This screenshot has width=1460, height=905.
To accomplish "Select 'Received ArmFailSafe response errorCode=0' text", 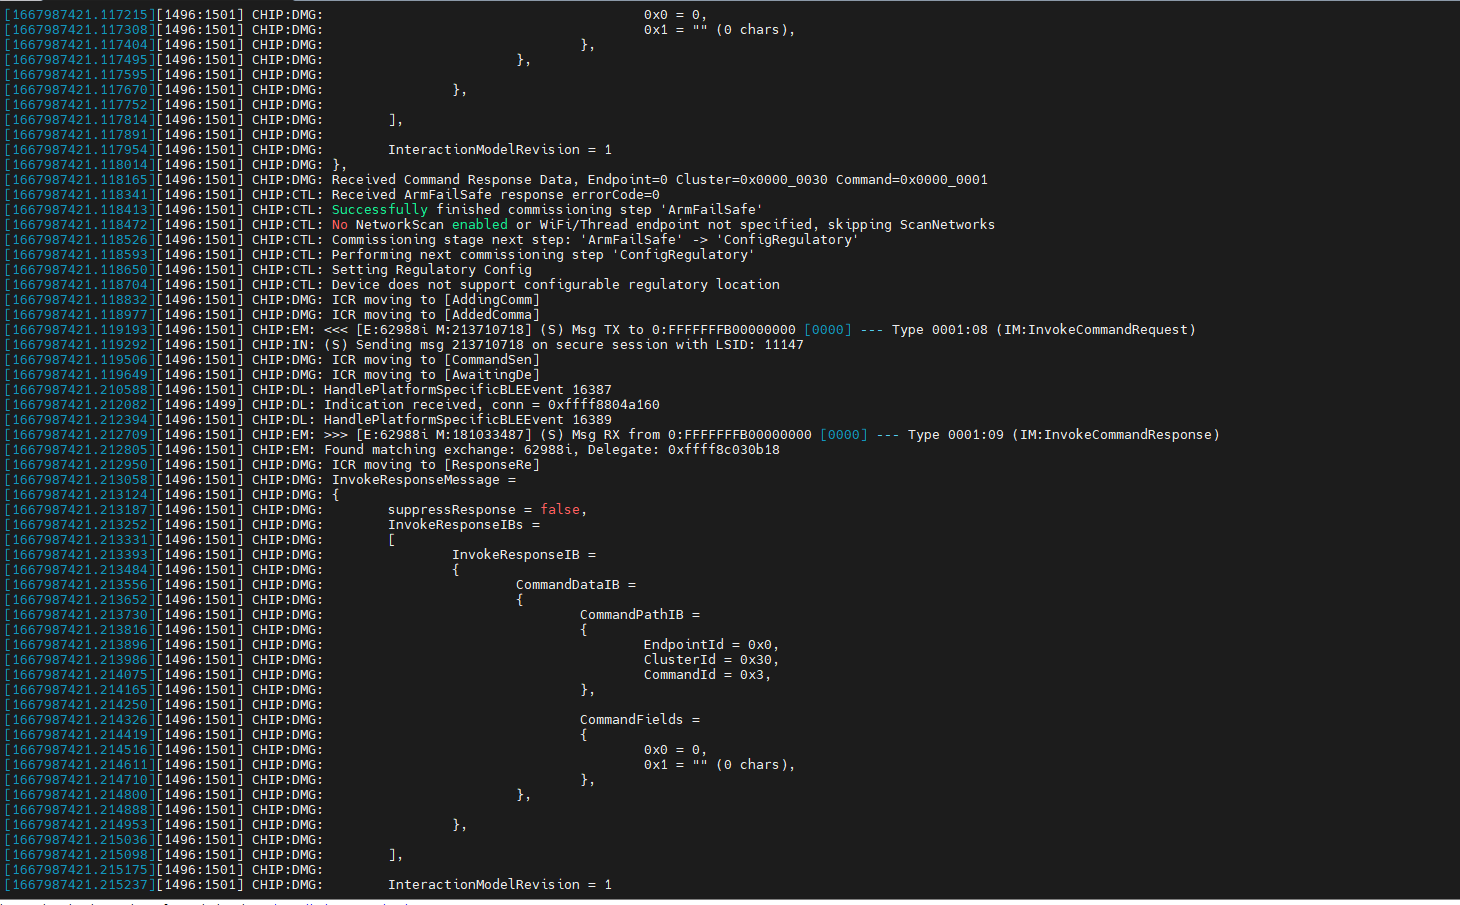I will (496, 195).
